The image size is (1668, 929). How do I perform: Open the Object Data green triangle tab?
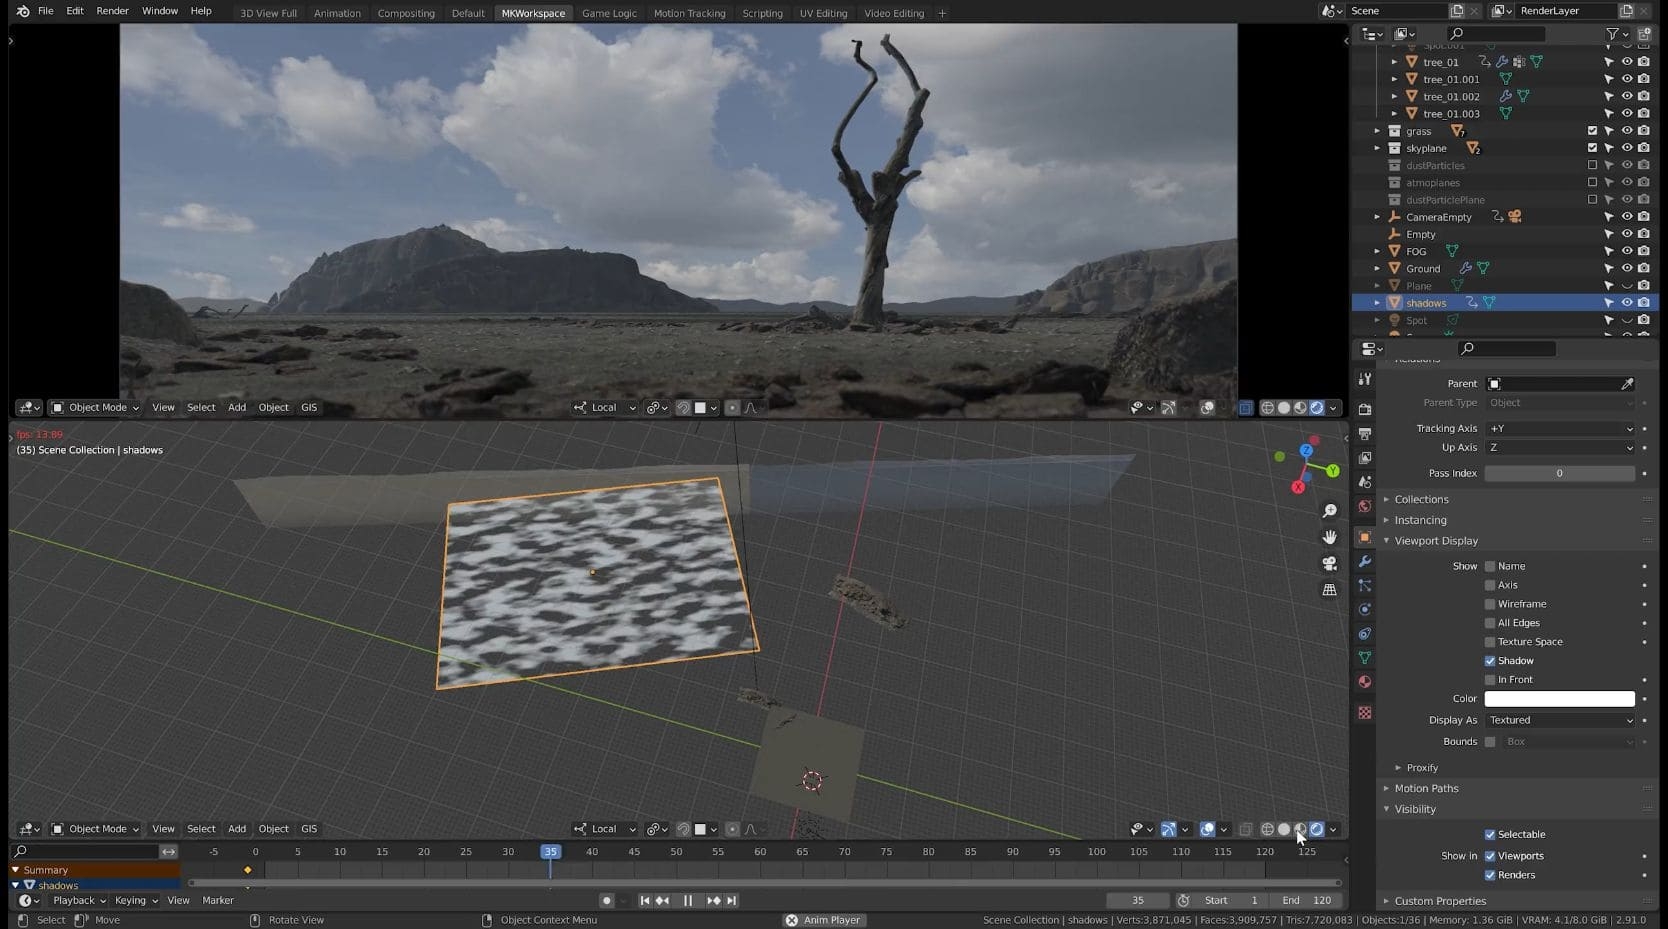(x=1365, y=658)
